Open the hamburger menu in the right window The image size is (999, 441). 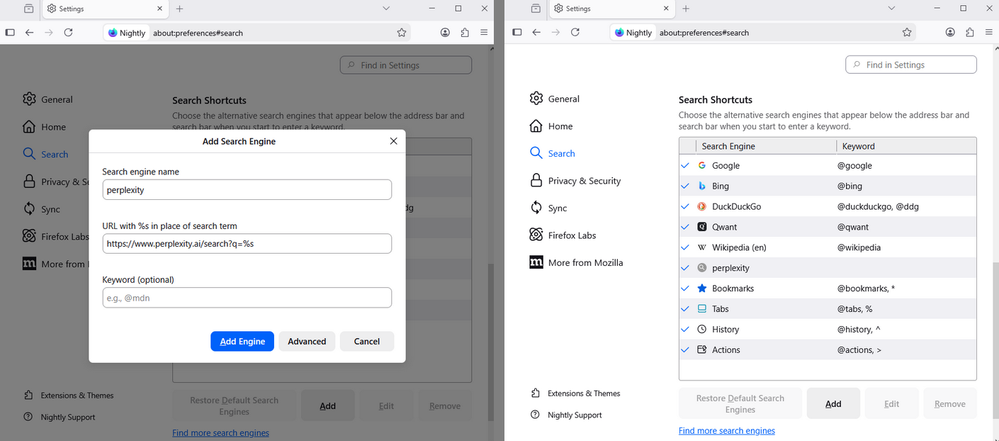(989, 32)
